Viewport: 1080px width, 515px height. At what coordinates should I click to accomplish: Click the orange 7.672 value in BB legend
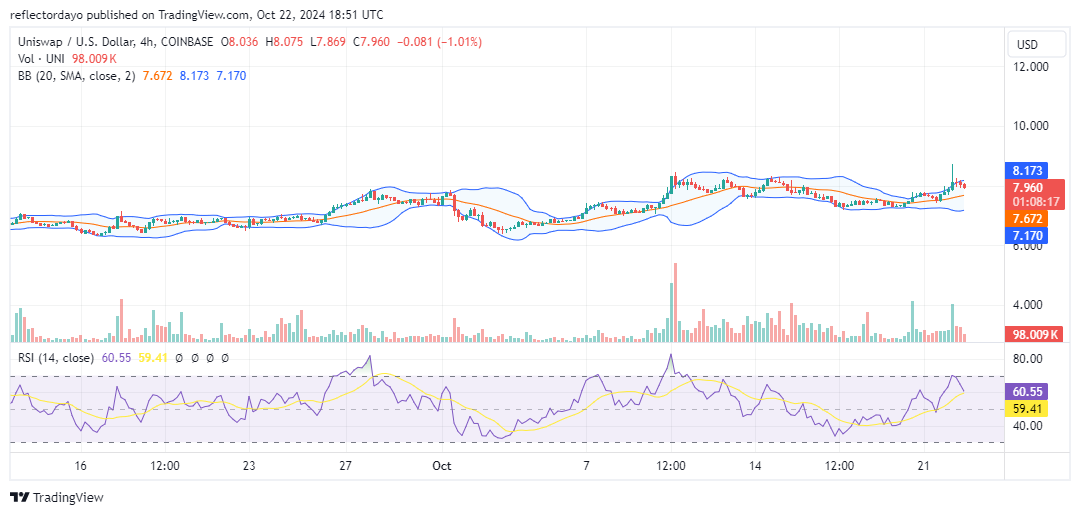157,75
